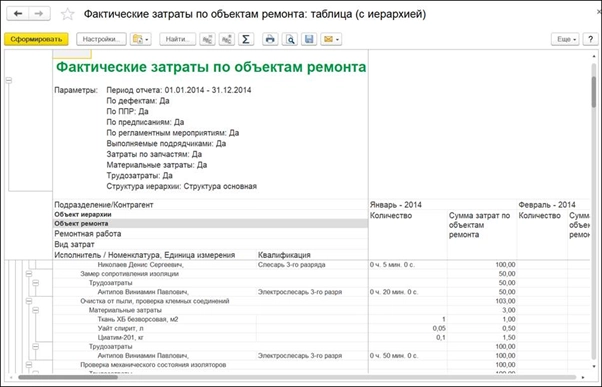Save the report with diskette icon
This screenshot has width=602, height=387.
click(309, 39)
